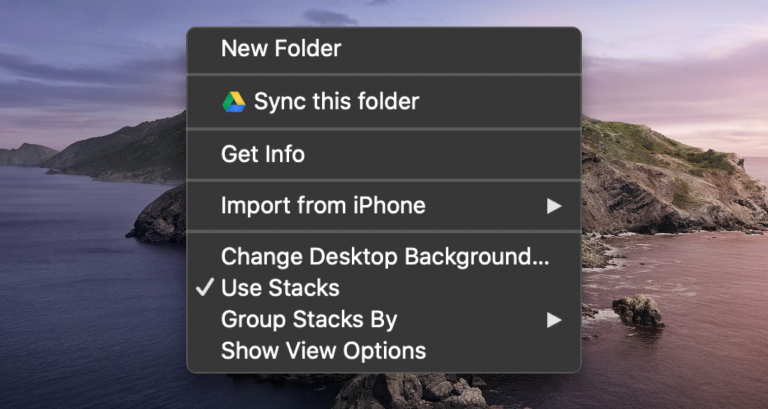Choose the Sync this folder text
The height and width of the screenshot is (409, 768).
click(336, 101)
